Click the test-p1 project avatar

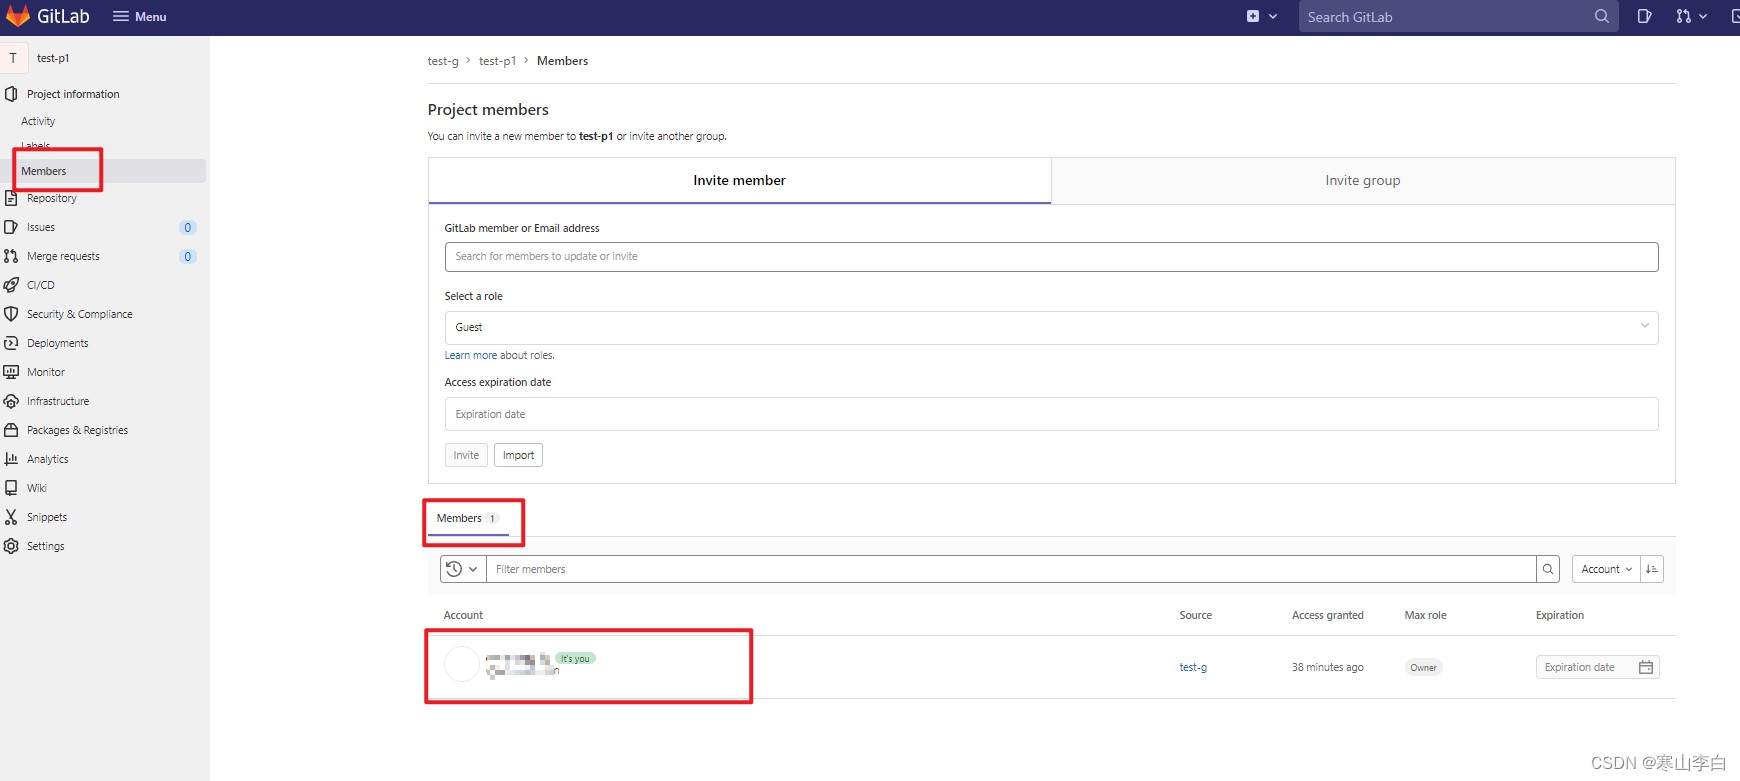pos(13,58)
